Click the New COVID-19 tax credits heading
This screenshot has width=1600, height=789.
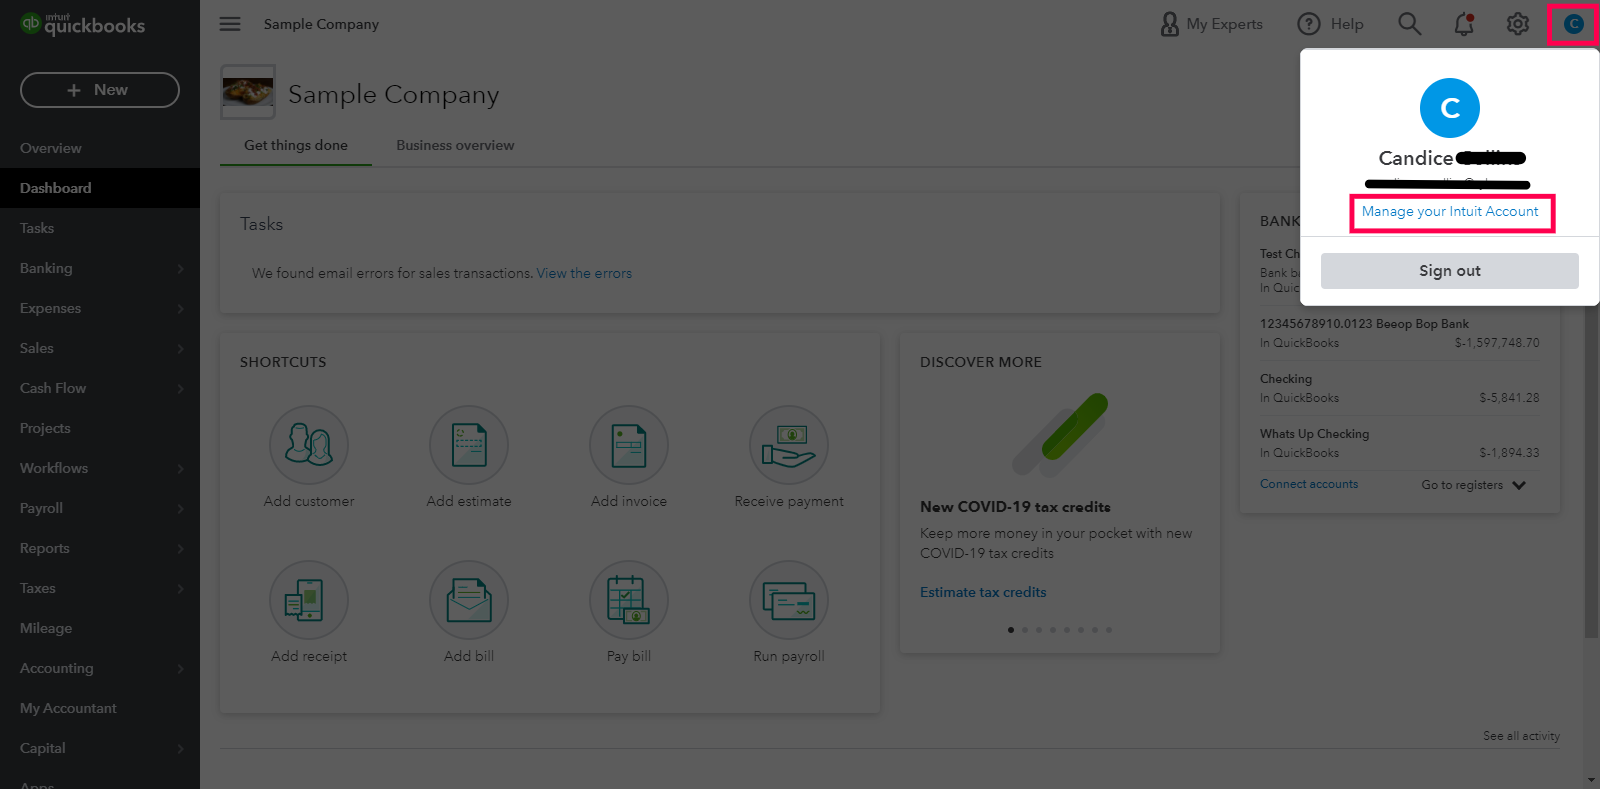pyautogui.click(x=1015, y=507)
